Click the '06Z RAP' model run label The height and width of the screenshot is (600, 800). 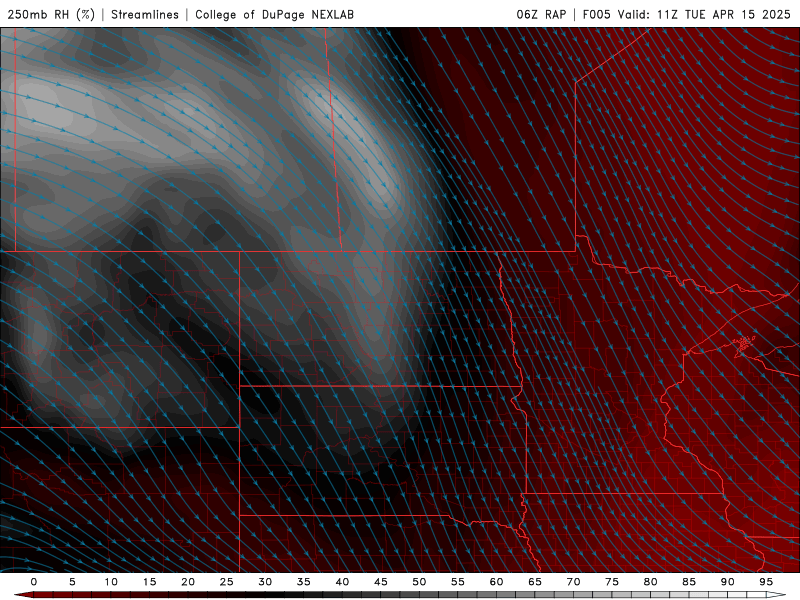[x=541, y=14]
